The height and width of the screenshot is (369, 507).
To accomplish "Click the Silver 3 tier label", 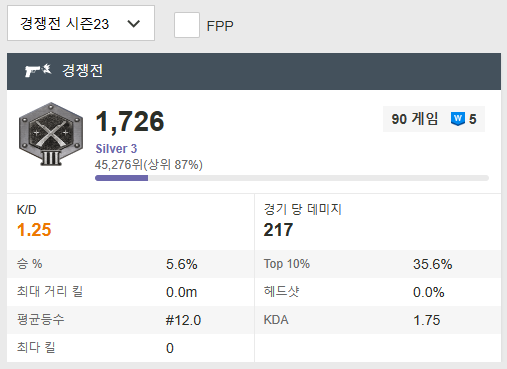I will point(116,149).
